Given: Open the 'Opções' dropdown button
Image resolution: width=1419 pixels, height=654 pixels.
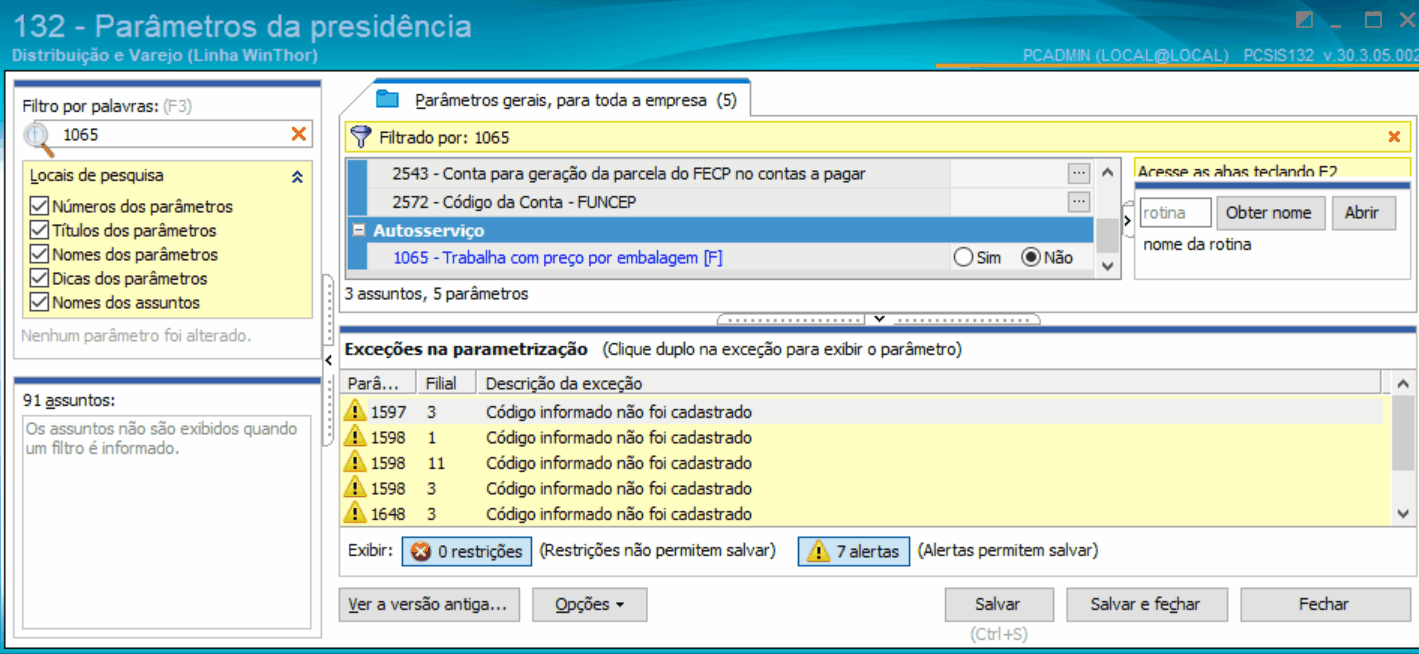Looking at the screenshot, I should (x=589, y=604).
